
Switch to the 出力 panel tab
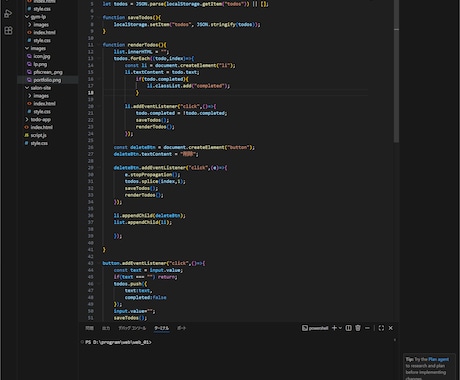tap(106, 328)
